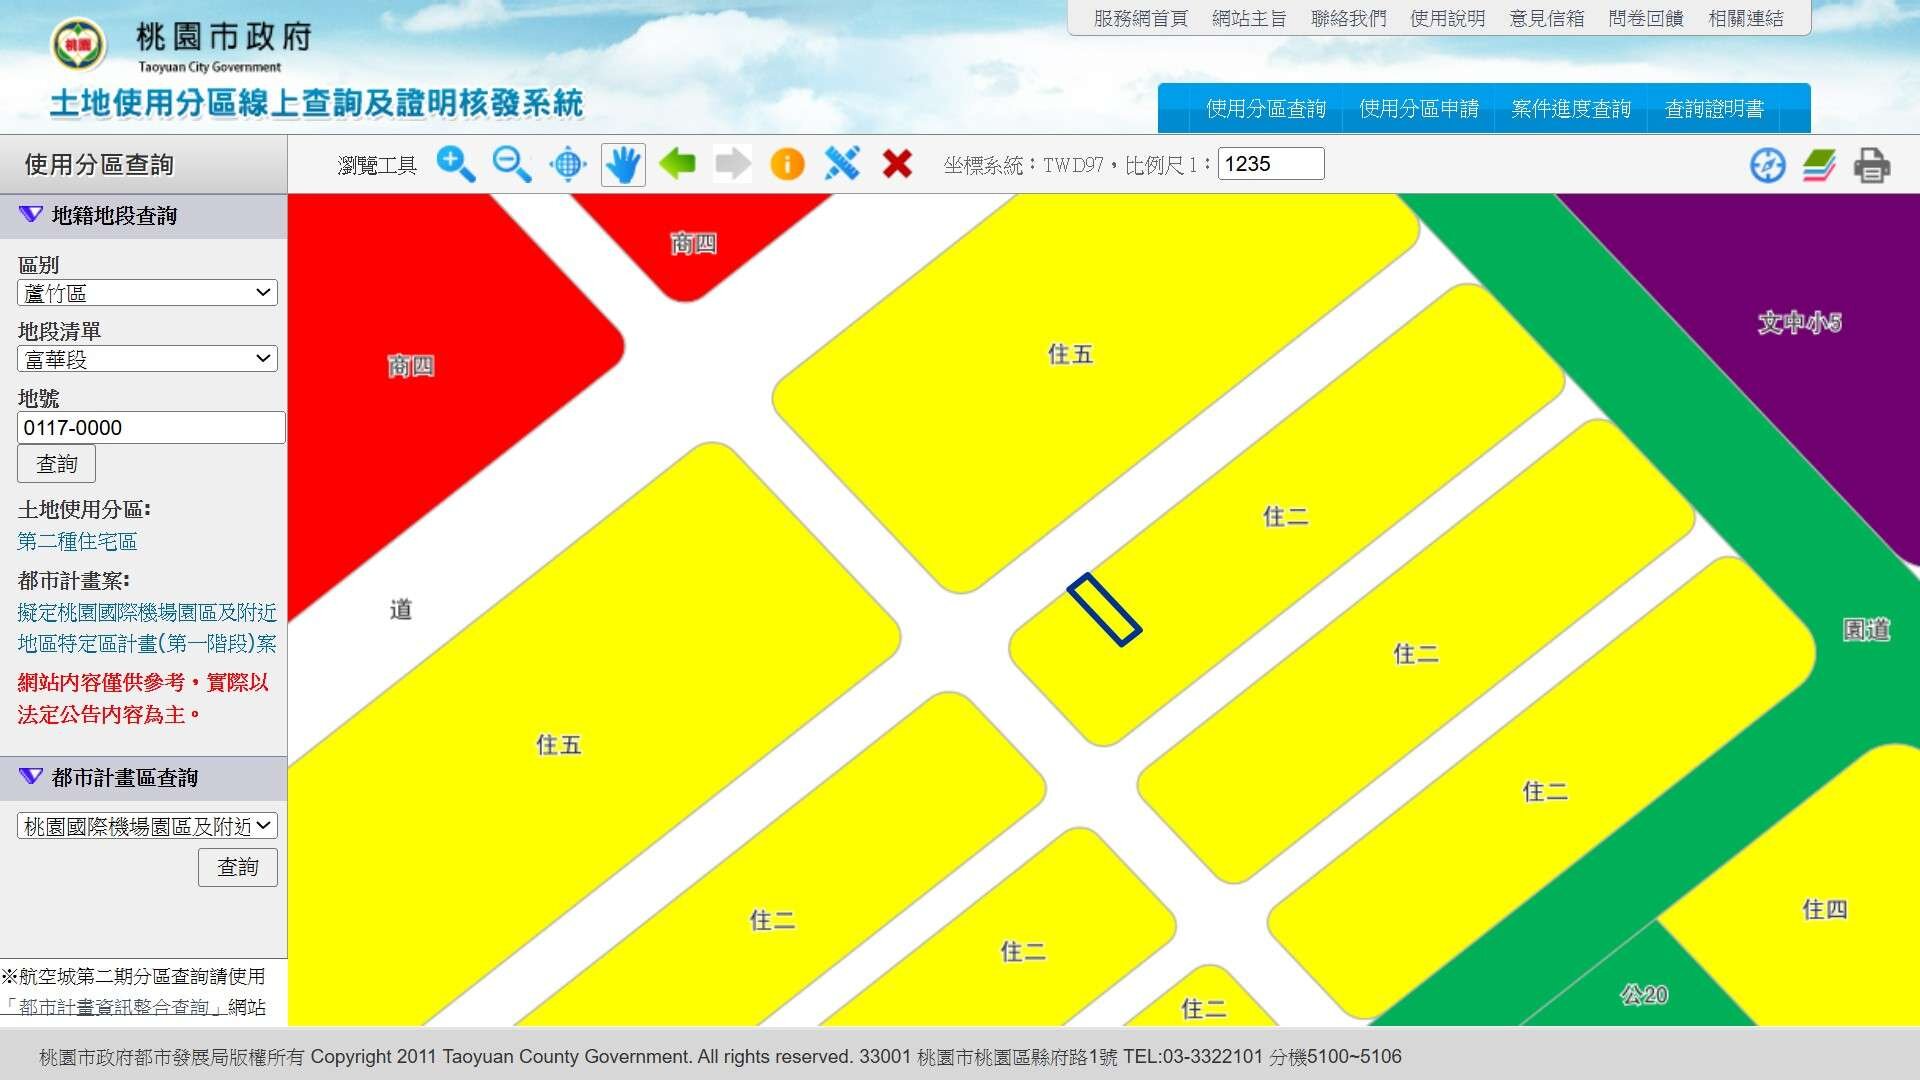Screen dimensions: 1920x1080
Task: Click the printer icon to print map
Action: tap(1872, 165)
